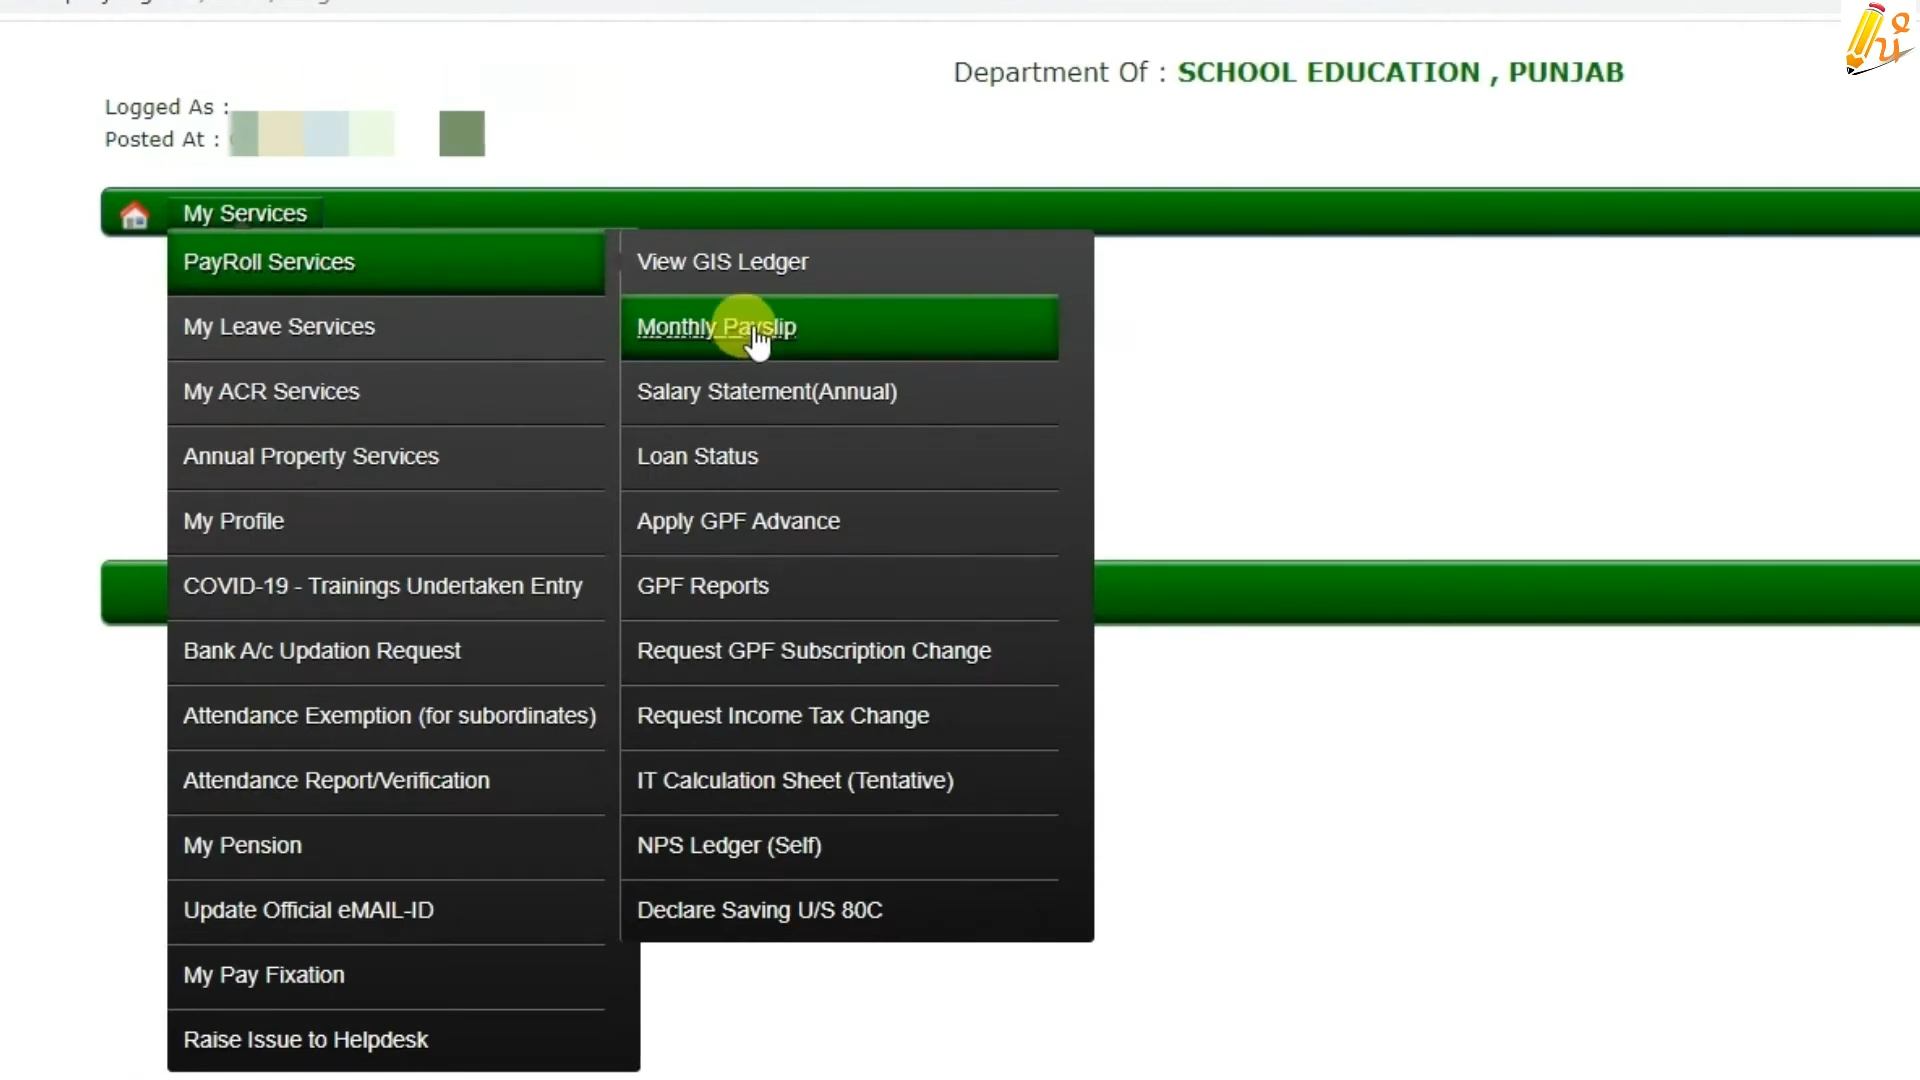Click the home icon in menu bar
Screen dimensions: 1920x1080
click(135, 214)
